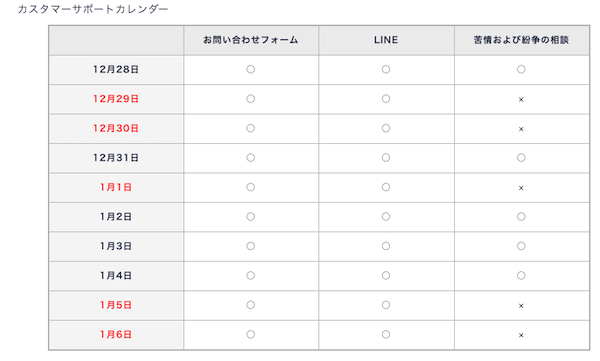Image resolution: width=600 pixels, height=361 pixels.
Task: Click the カスタマーサポートカレンダー heading
Action: click(x=93, y=9)
